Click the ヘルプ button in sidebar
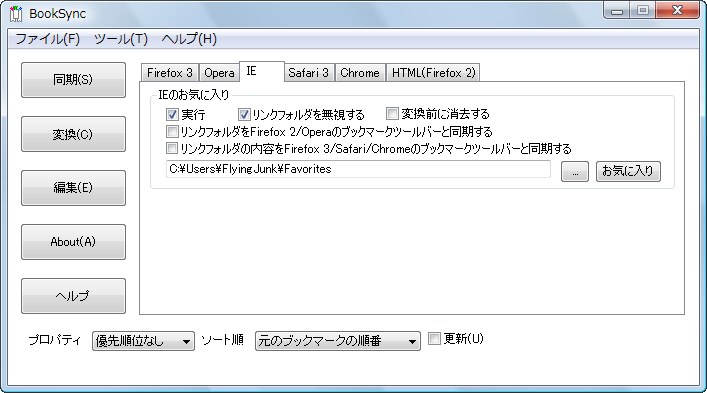This screenshot has width=707, height=393. pyautogui.click(x=73, y=296)
